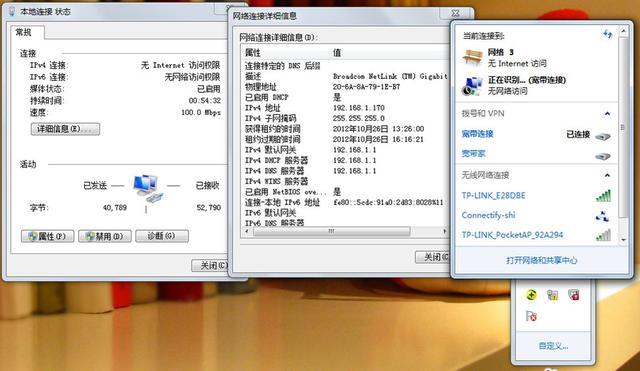The width and height of the screenshot is (640, 371).
Task: Select the 宽带连接 connected entry
Action: (536, 134)
